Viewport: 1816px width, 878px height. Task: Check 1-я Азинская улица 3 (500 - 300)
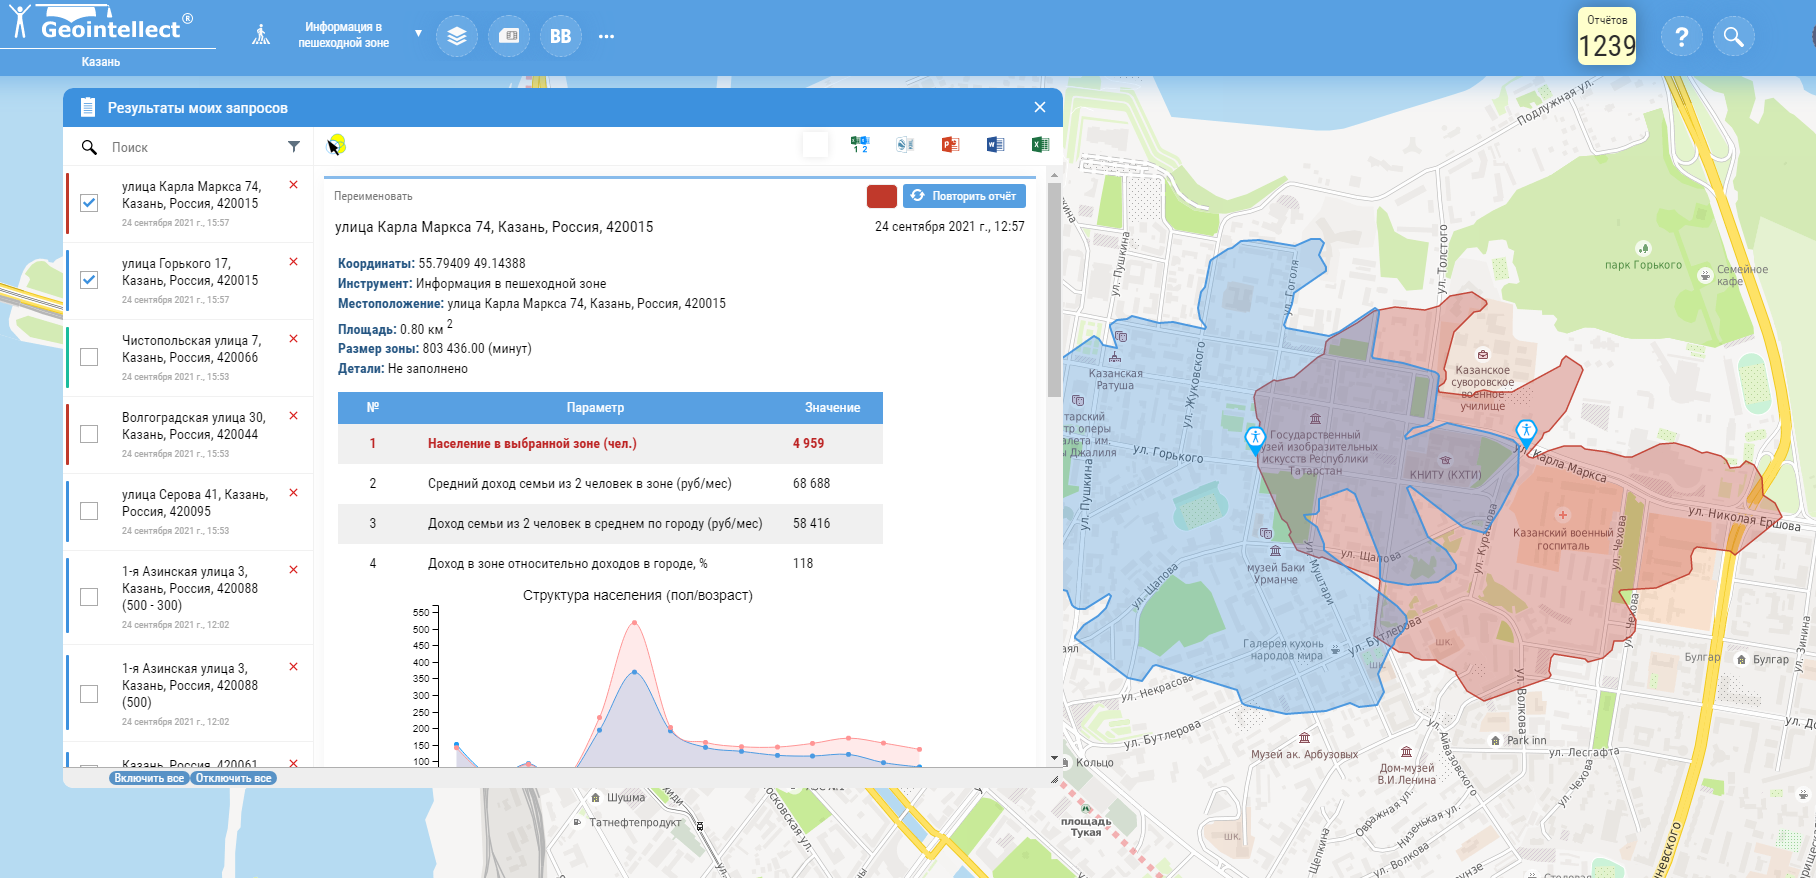[89, 597]
